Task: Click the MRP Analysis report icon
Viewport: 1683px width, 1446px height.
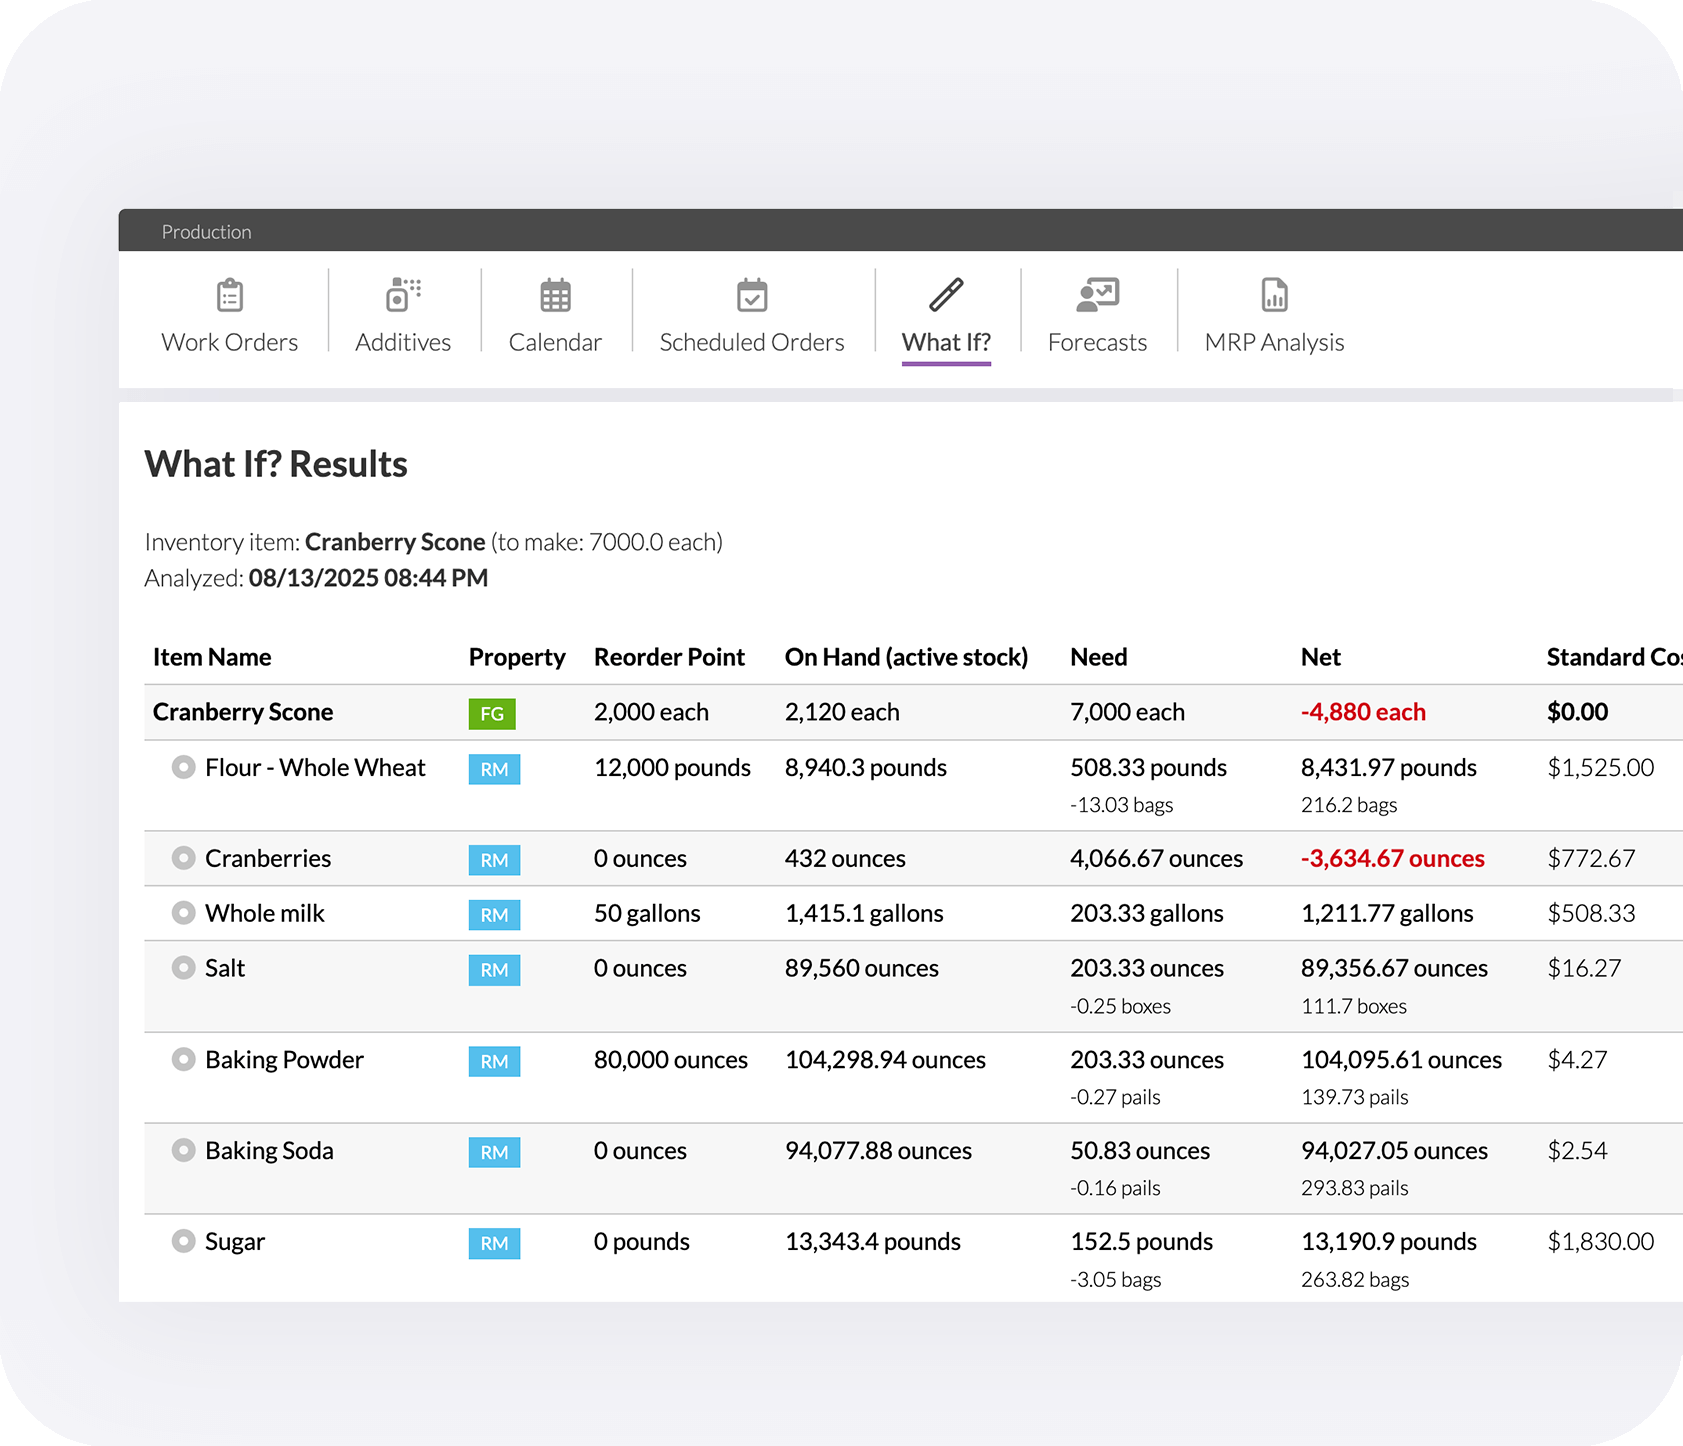Action: (1274, 296)
